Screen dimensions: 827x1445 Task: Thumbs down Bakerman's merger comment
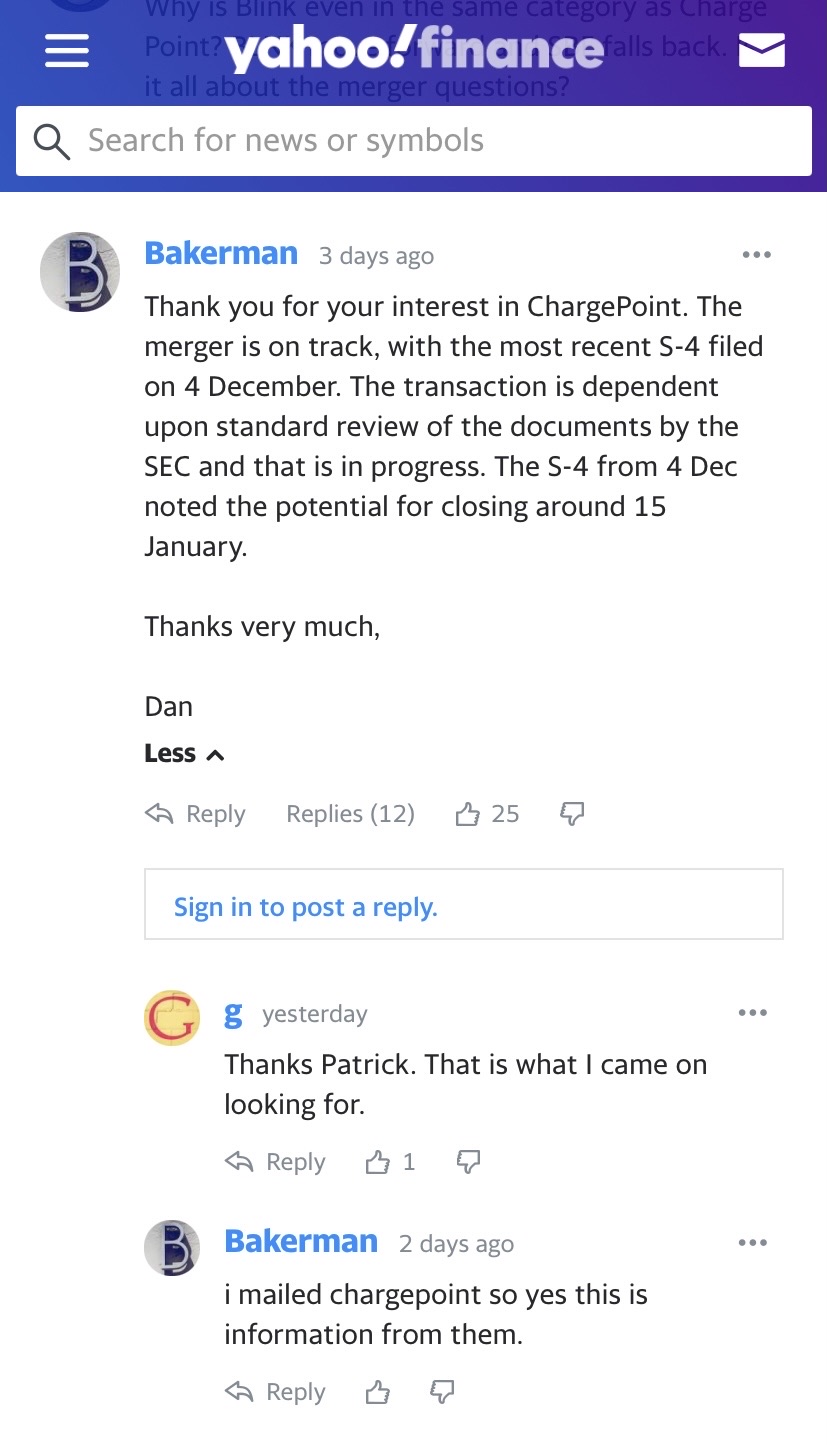pos(571,814)
